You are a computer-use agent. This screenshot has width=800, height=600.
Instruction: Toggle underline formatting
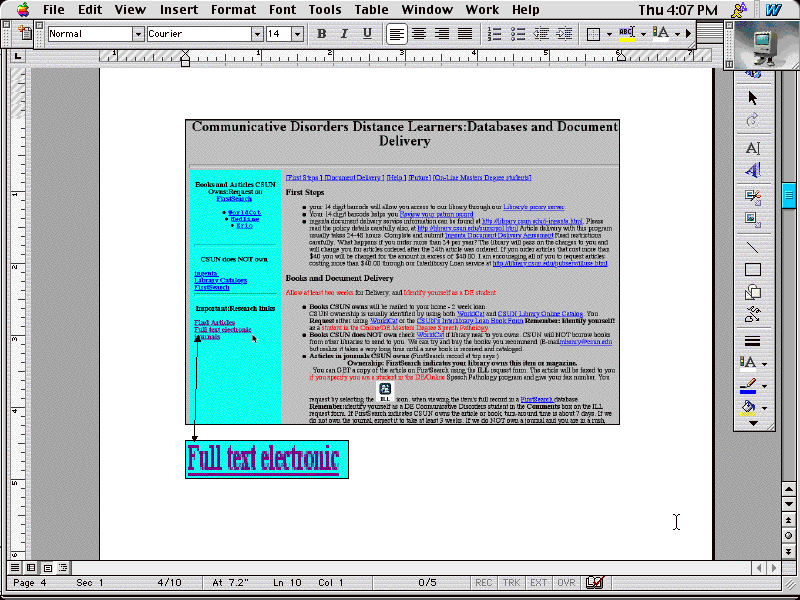click(x=366, y=34)
